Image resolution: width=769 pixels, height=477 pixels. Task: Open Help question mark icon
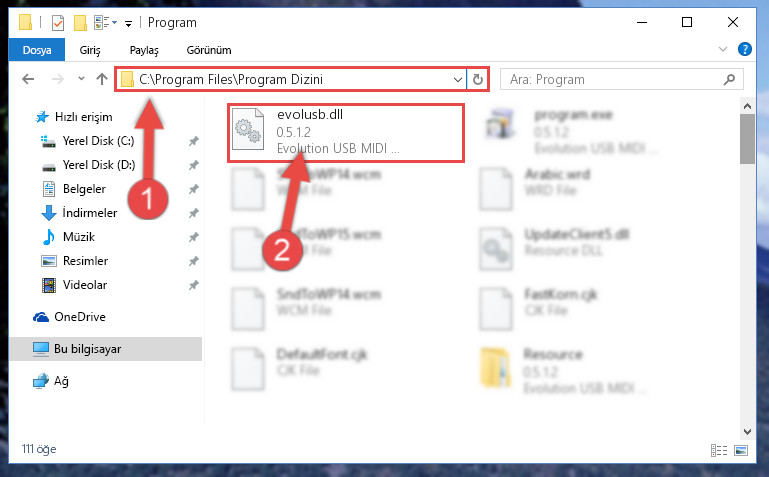744,49
